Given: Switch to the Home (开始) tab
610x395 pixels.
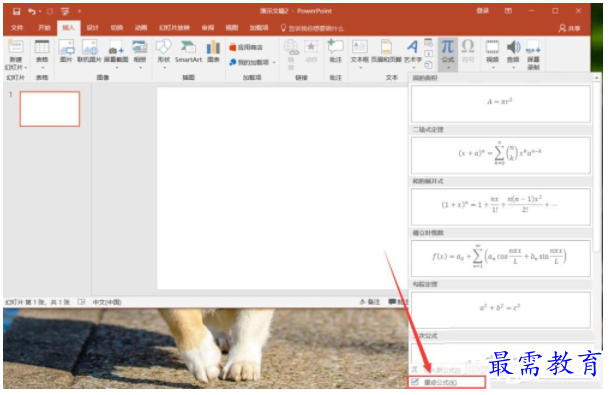Looking at the screenshot, I should tap(44, 28).
